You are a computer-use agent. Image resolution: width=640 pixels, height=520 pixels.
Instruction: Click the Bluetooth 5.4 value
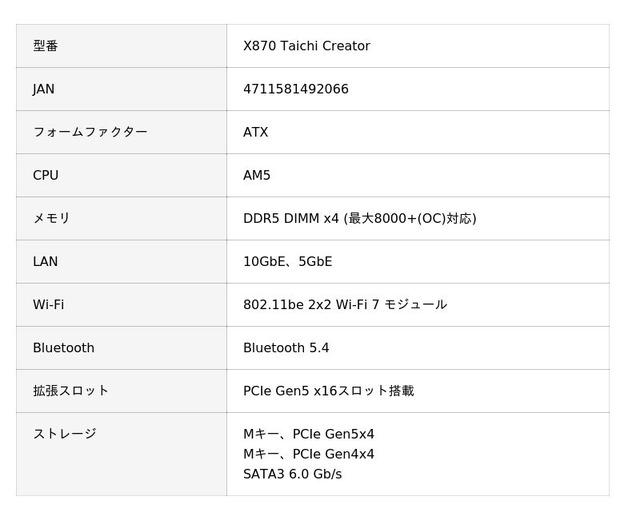point(286,347)
